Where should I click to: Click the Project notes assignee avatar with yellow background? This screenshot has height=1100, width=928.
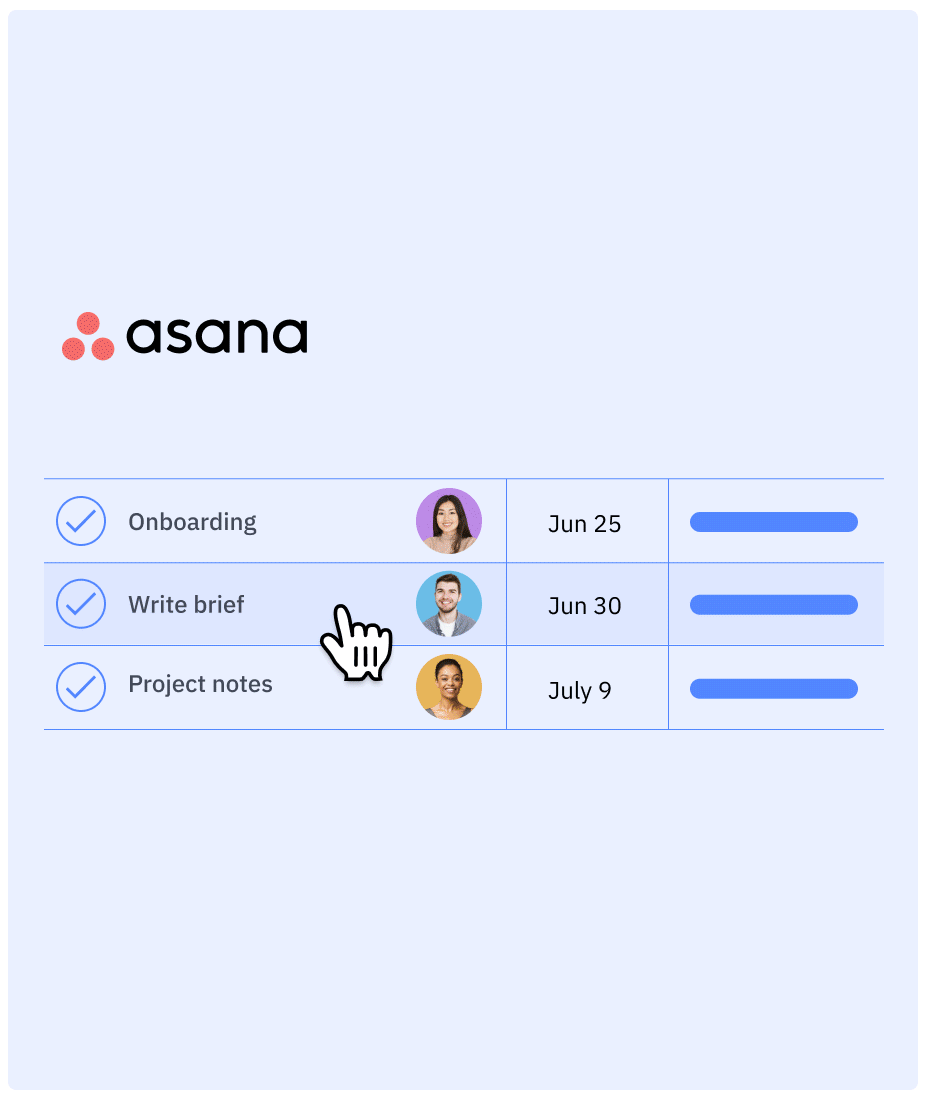pos(449,688)
